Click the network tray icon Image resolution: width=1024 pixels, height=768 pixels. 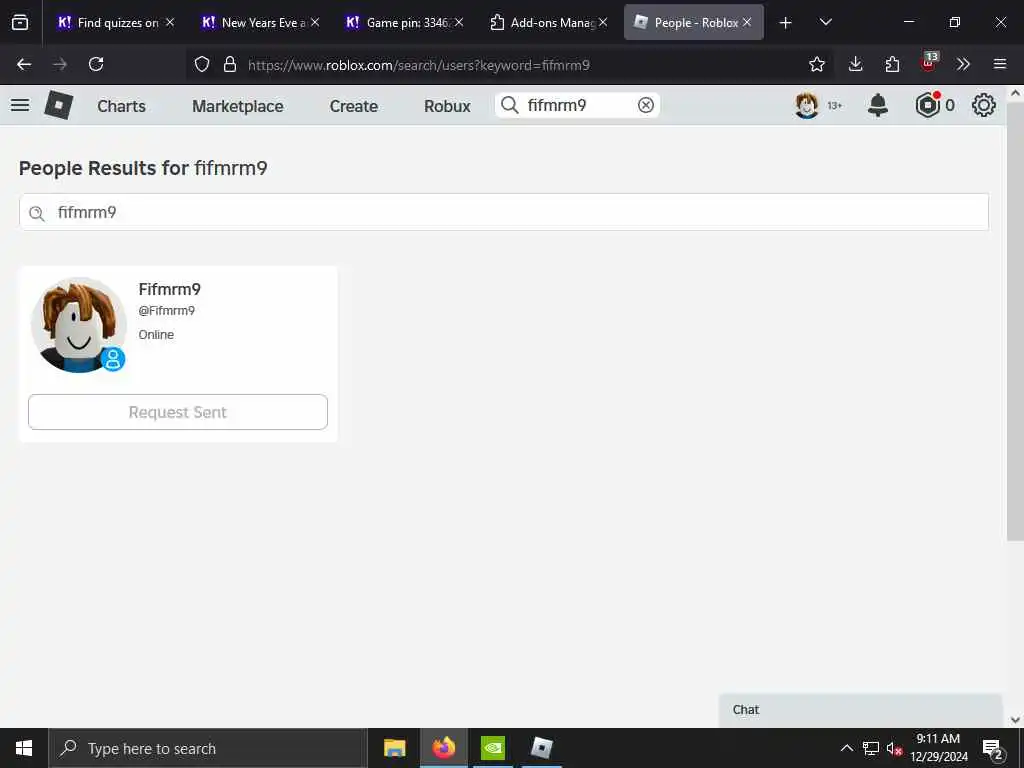(x=871, y=749)
